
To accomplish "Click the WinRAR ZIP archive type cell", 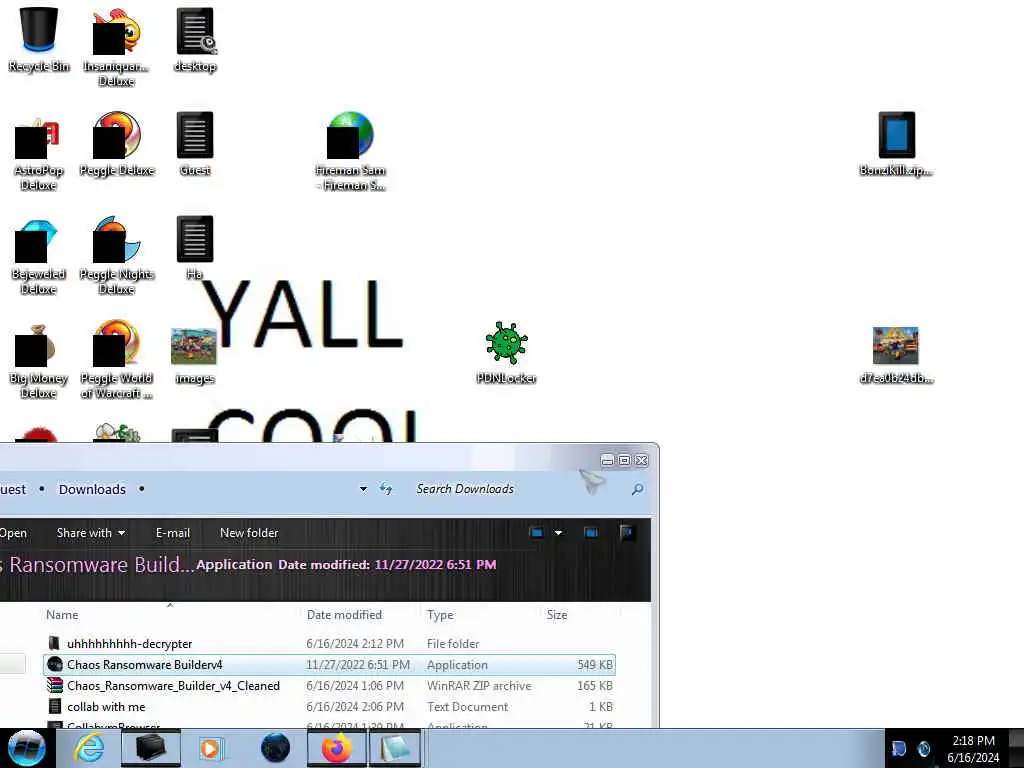I will click(x=479, y=686).
